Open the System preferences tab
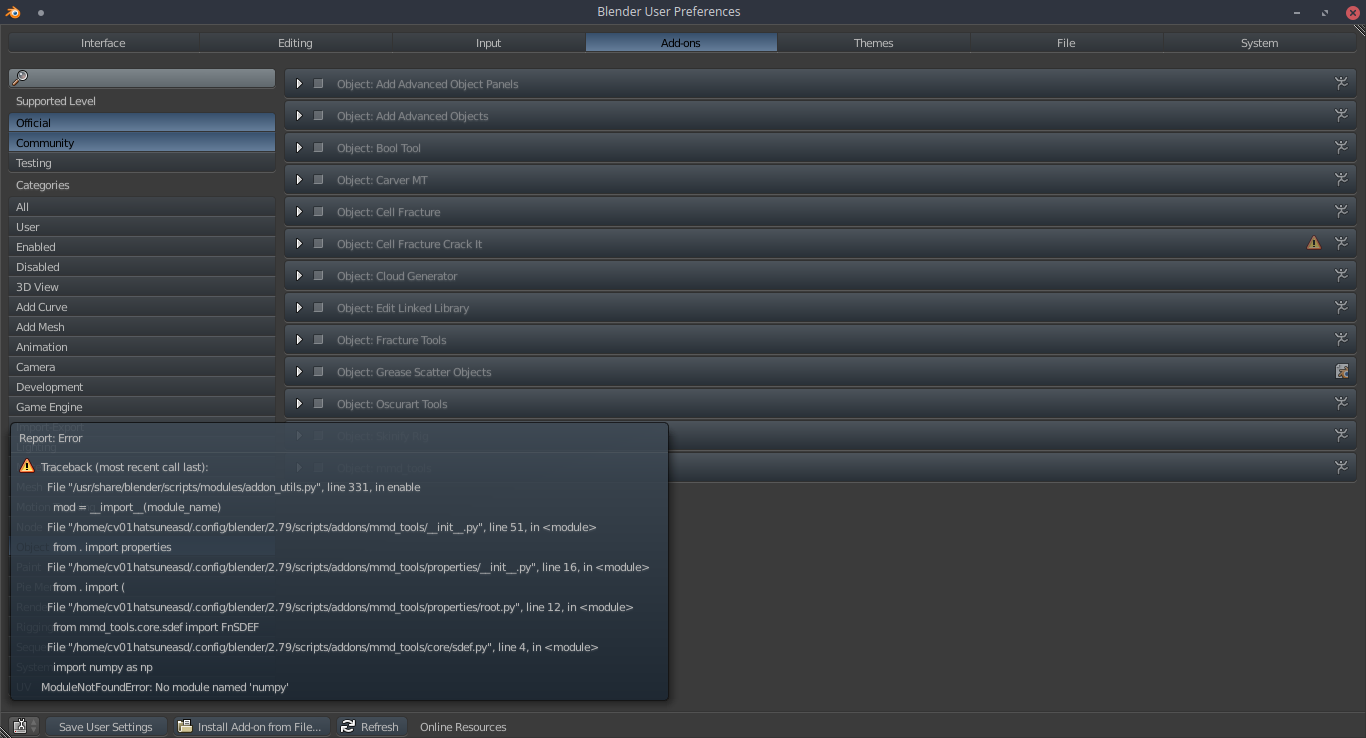Screen dimensions: 1366x738 click(x=1259, y=42)
